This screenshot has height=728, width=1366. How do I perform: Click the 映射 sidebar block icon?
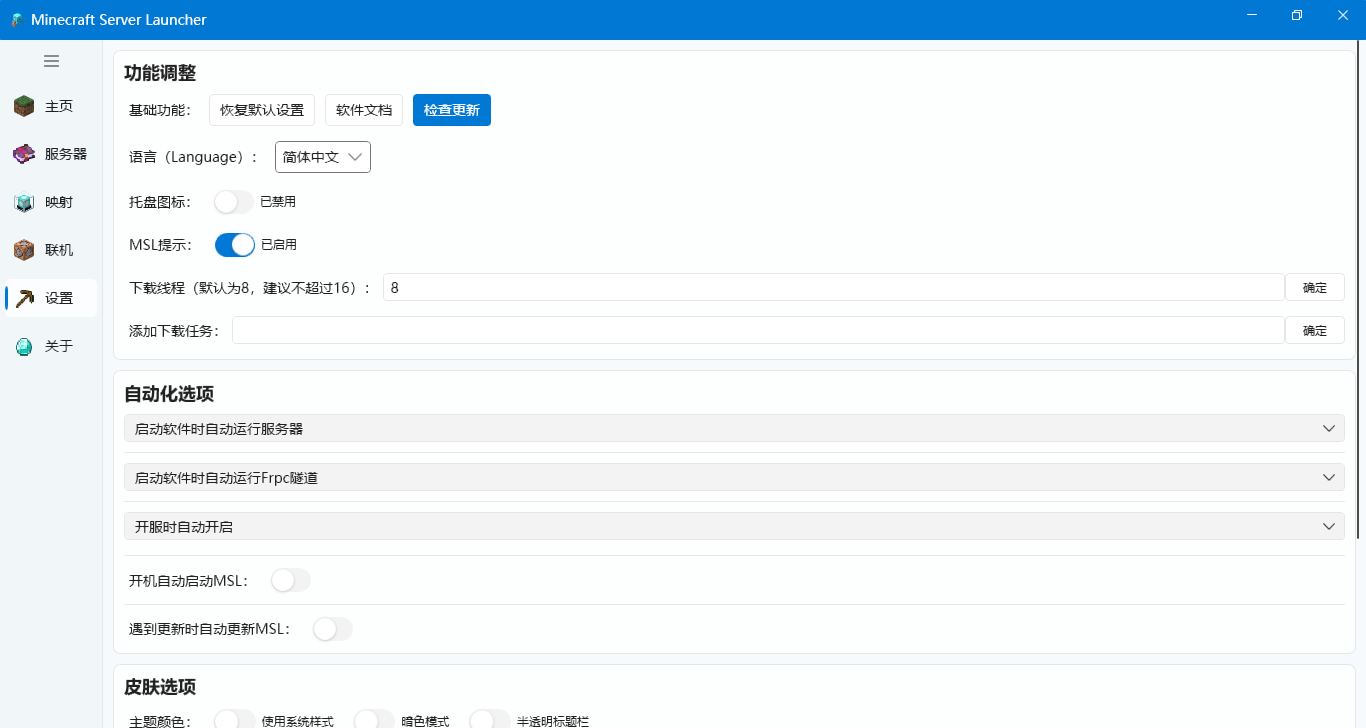coord(24,202)
